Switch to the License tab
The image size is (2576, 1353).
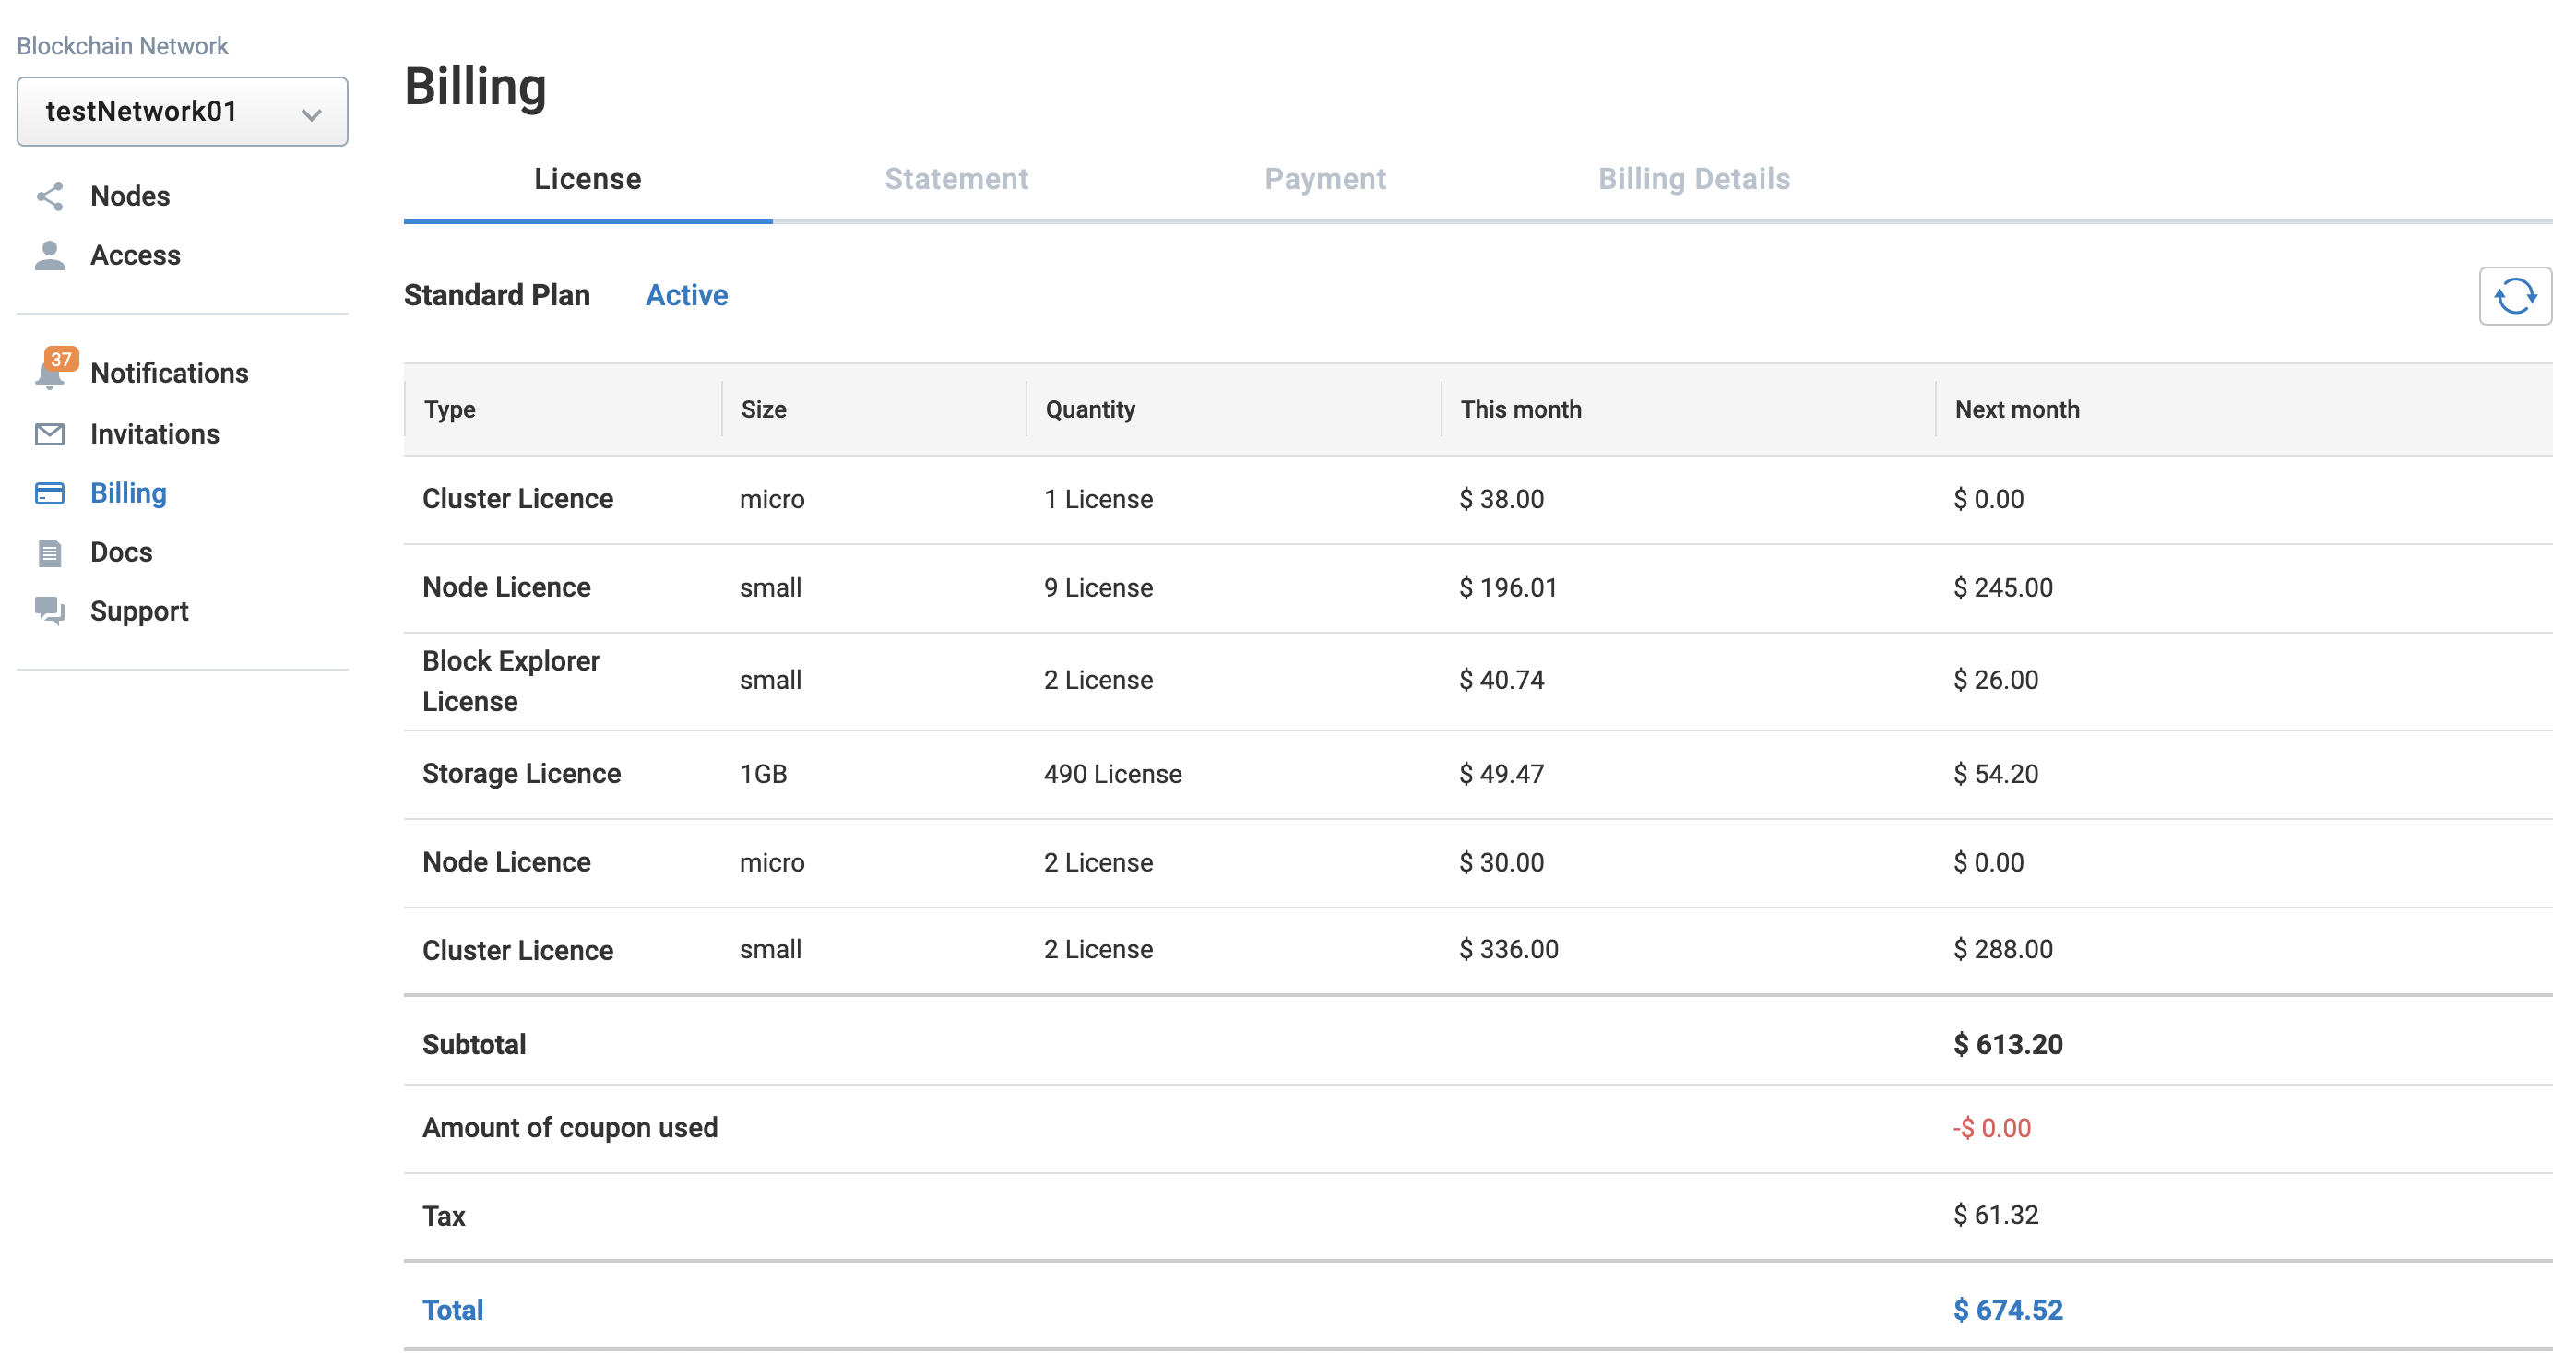[x=588, y=179]
